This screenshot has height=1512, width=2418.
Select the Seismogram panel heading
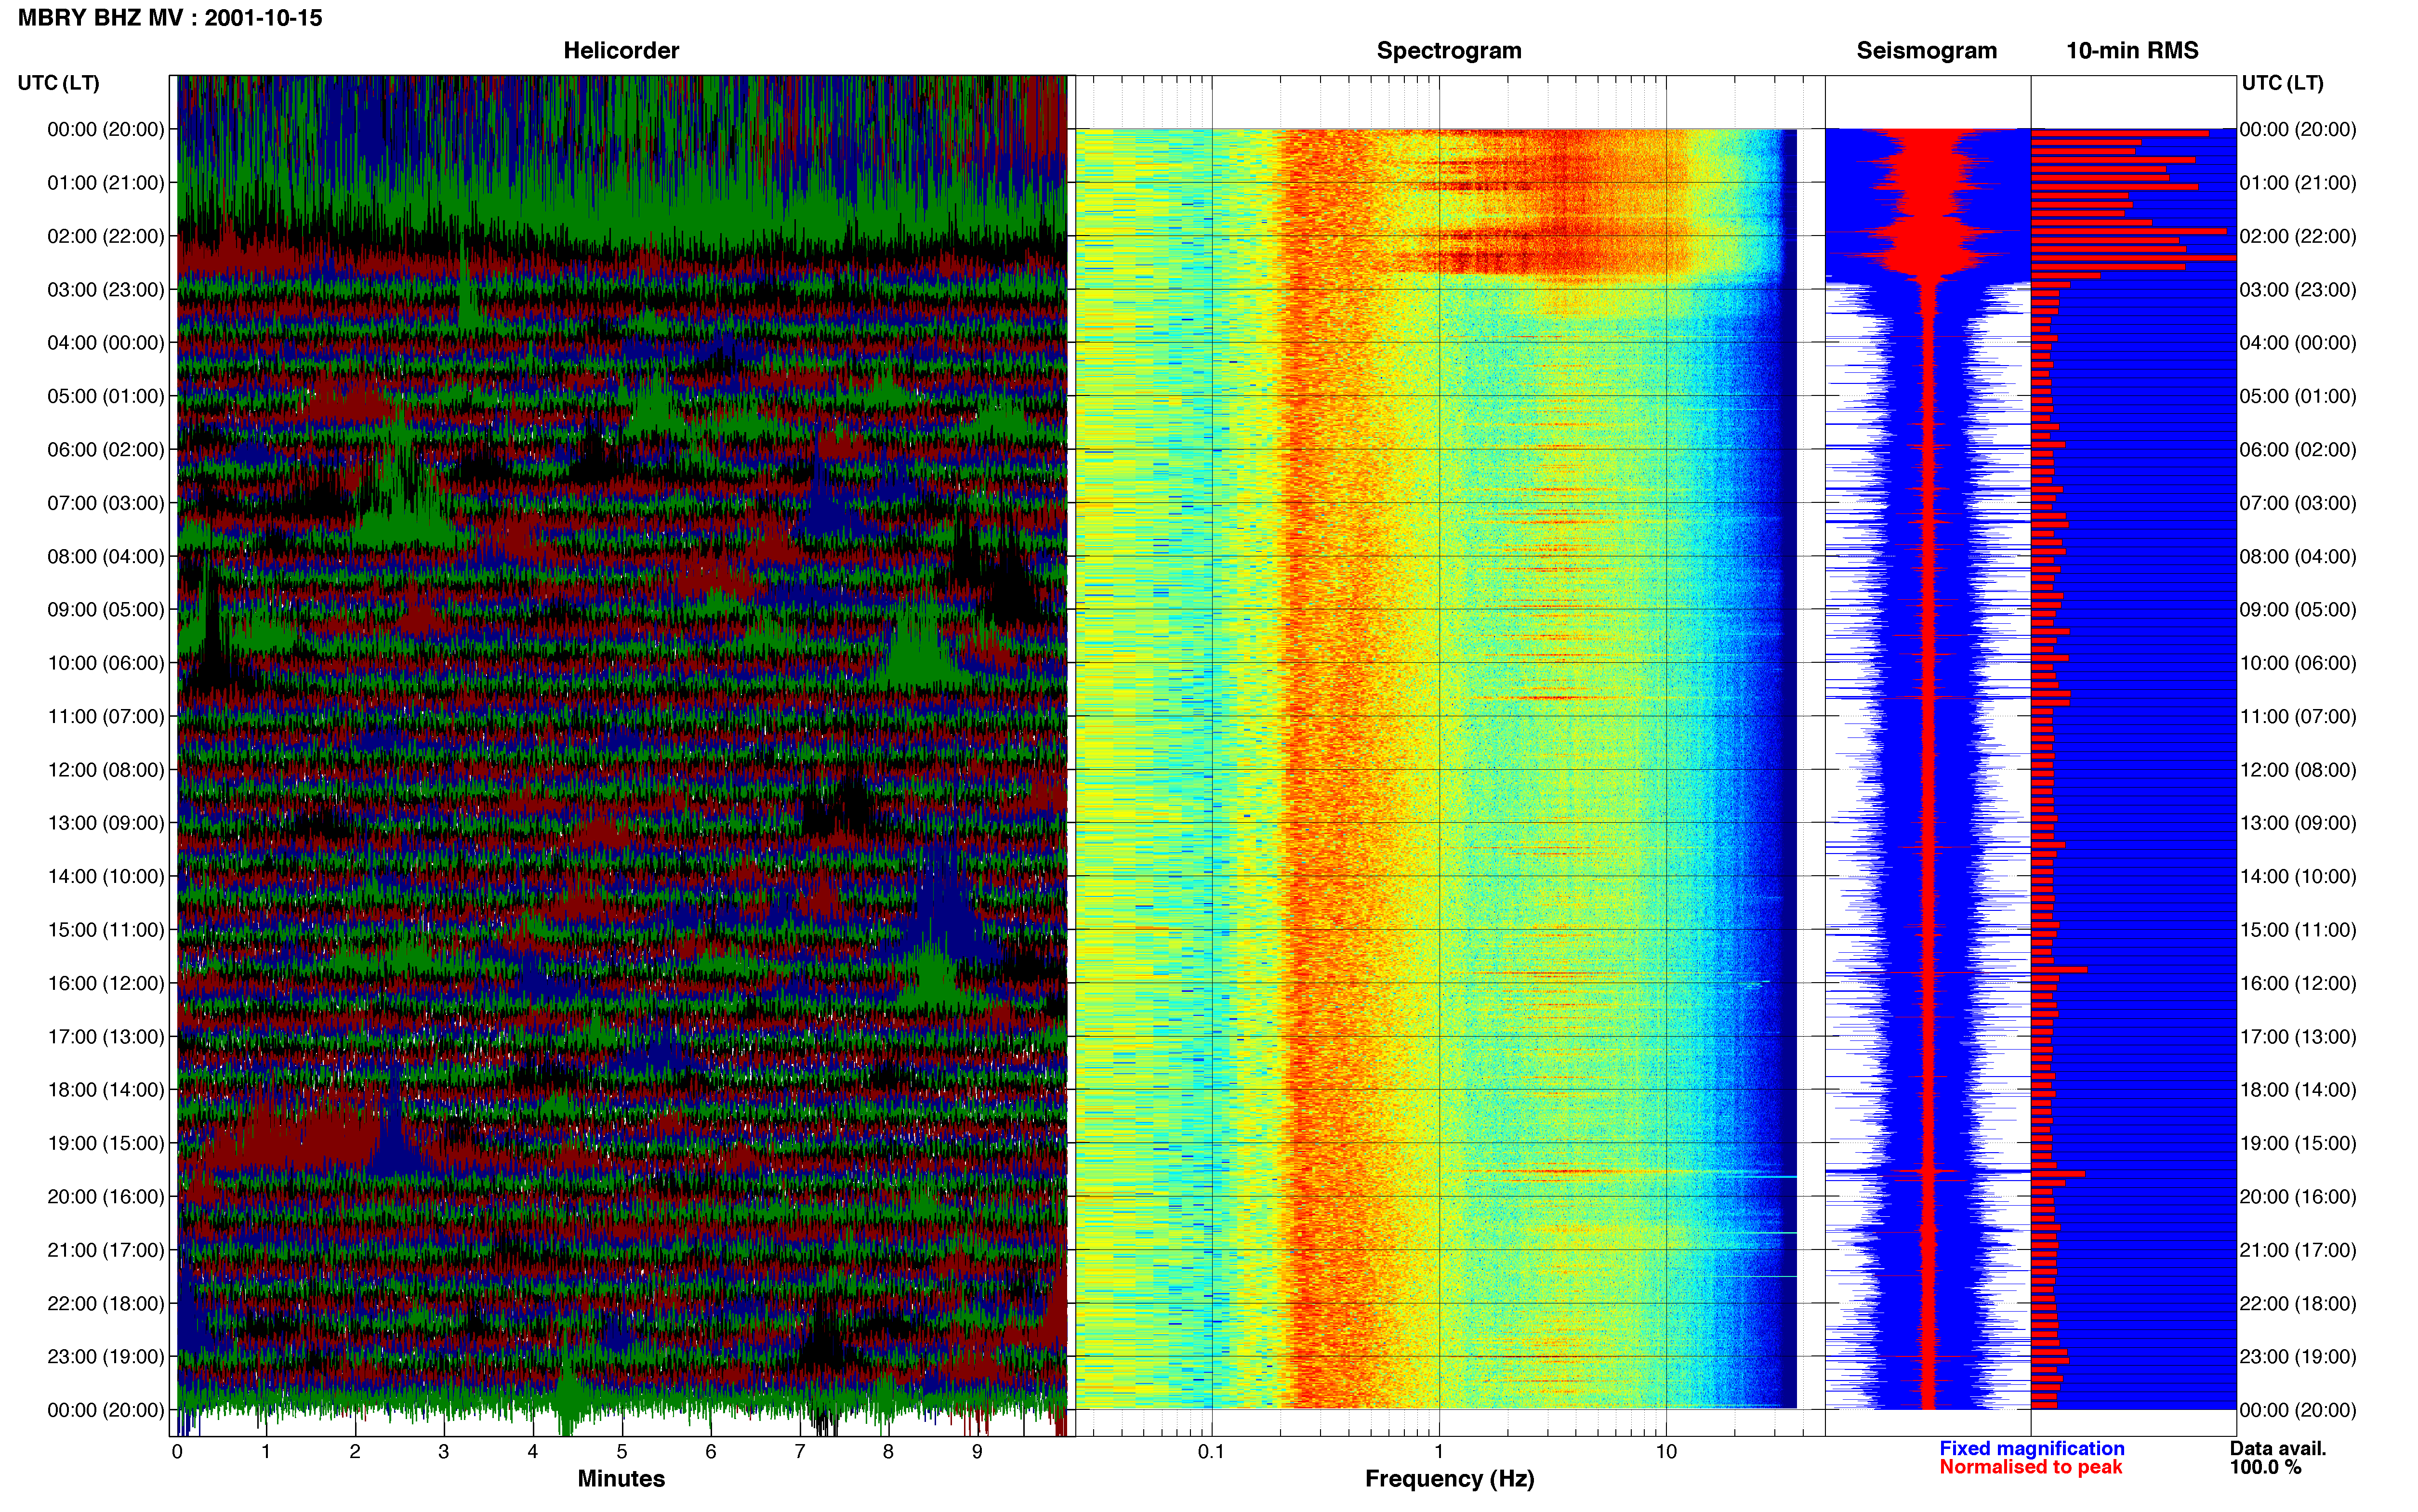tap(1926, 51)
